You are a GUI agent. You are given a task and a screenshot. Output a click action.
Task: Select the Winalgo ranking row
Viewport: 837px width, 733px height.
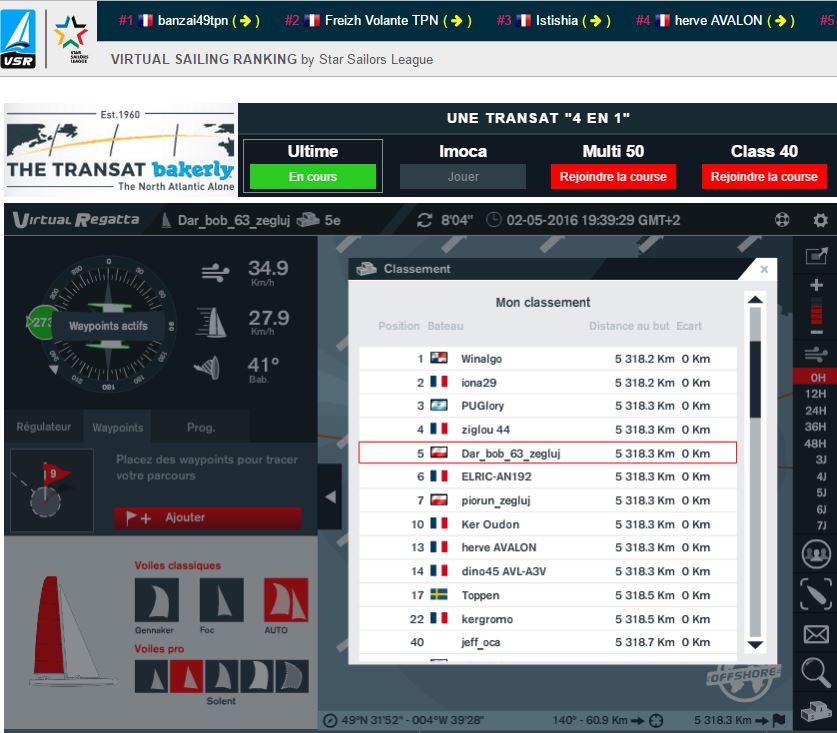tap(548, 359)
